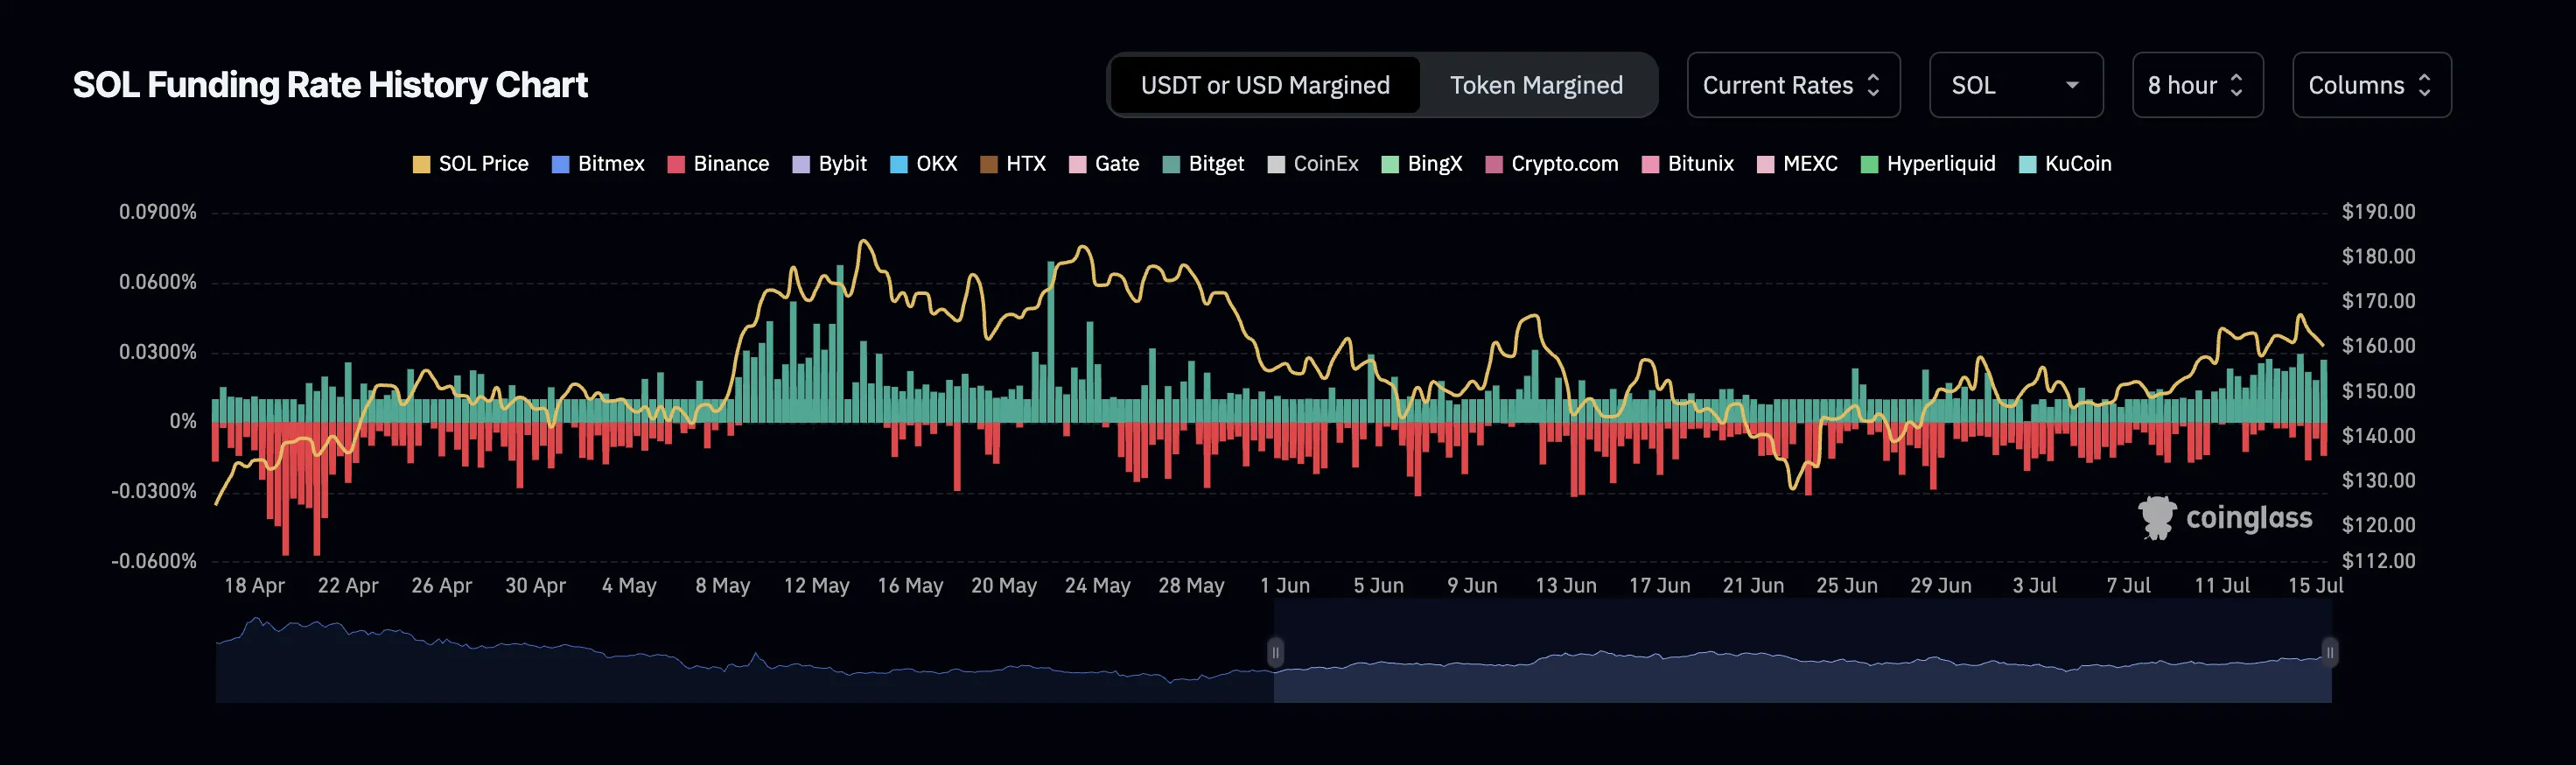Image resolution: width=2576 pixels, height=765 pixels.
Task: Click the right range slider handle icon
Action: click(2329, 653)
